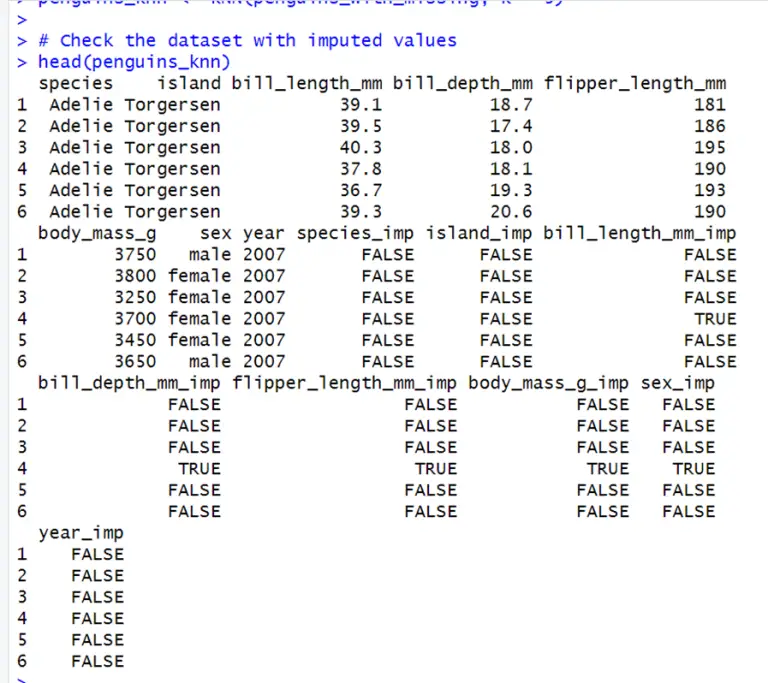Select bill depth value 18.0

pyautogui.click(x=511, y=147)
